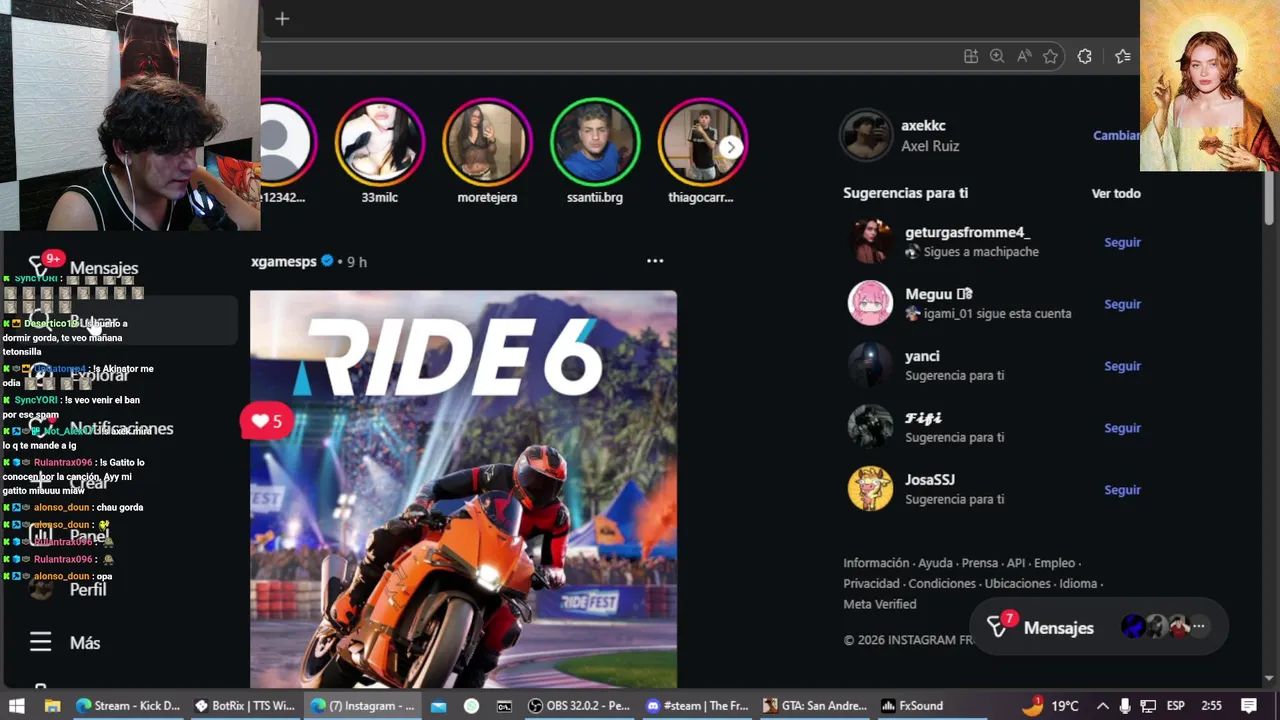Open geturgasfromme4_ profile picture

coord(870,241)
